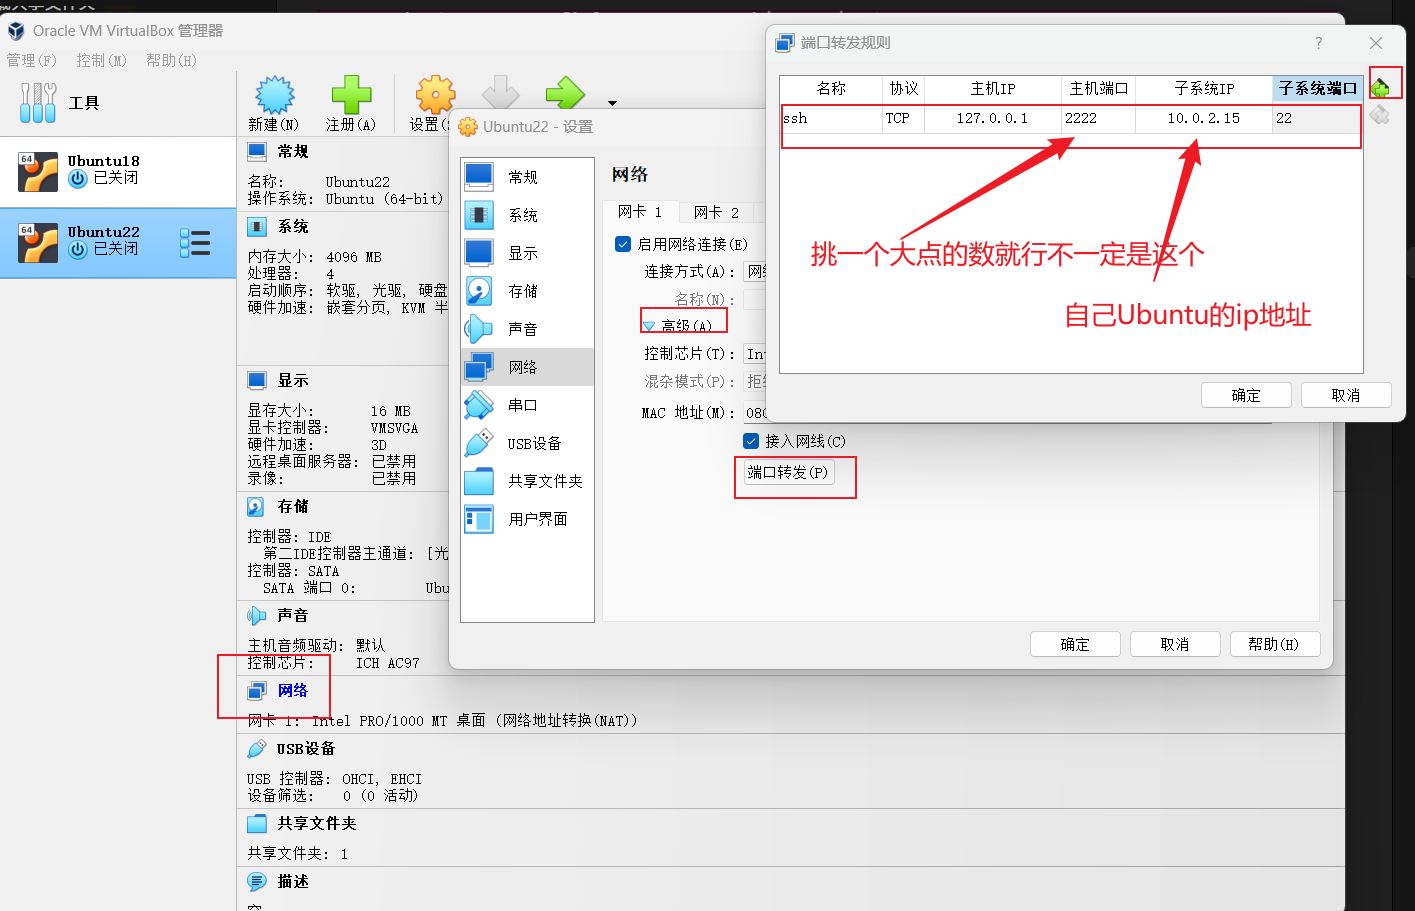Click the TCP protocol cell
1415x911 pixels.
pyautogui.click(x=903, y=118)
